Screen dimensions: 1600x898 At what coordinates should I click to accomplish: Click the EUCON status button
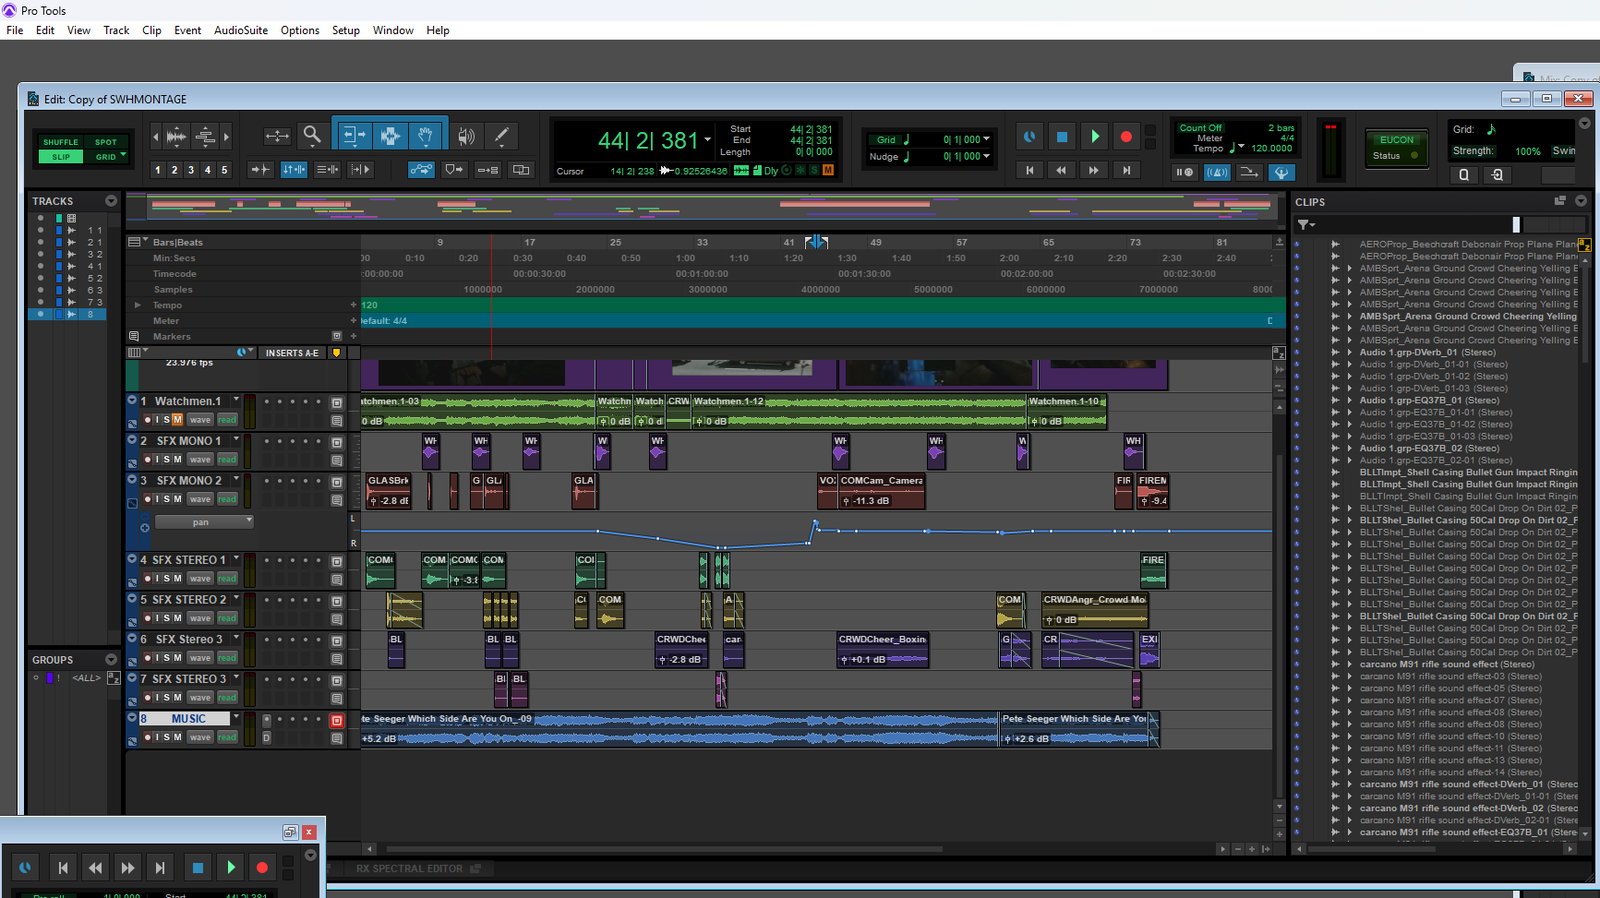(x=1397, y=148)
